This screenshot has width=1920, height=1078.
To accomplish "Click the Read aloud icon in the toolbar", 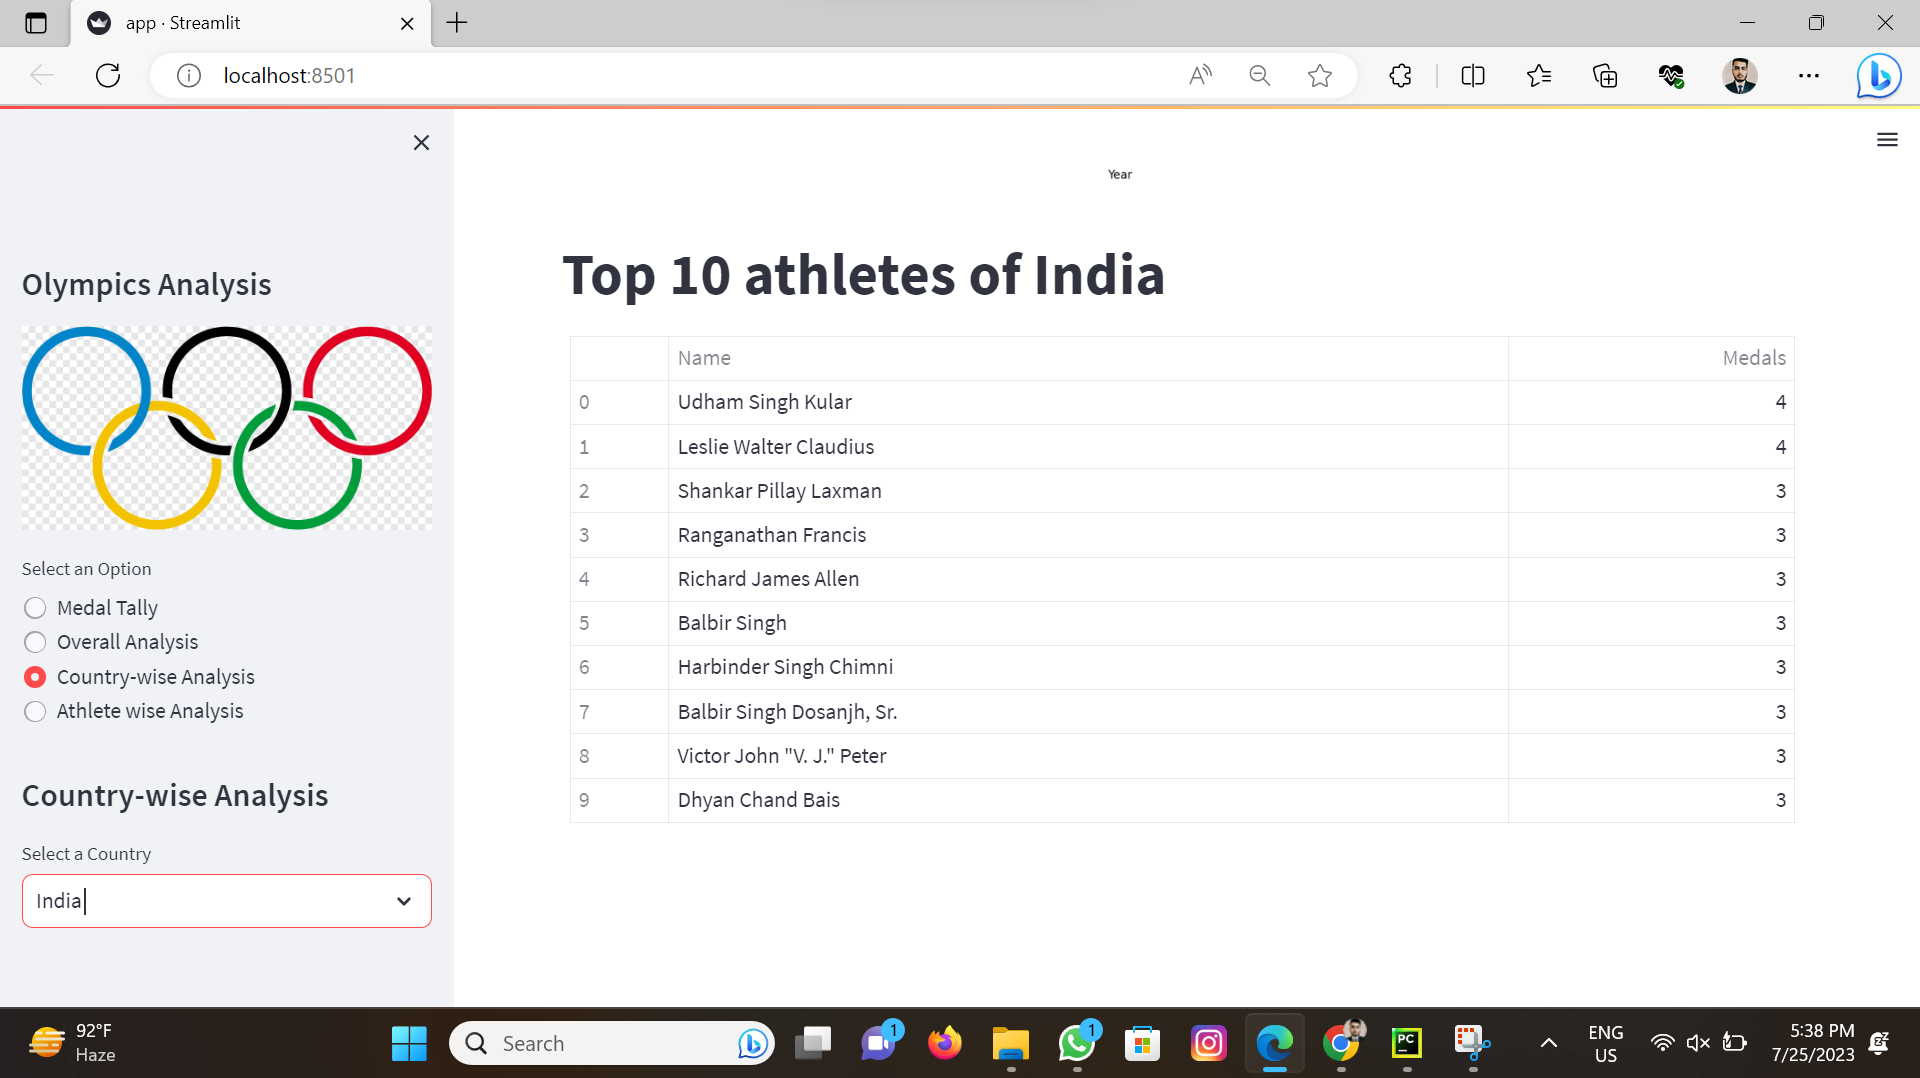I will 1200,75.
